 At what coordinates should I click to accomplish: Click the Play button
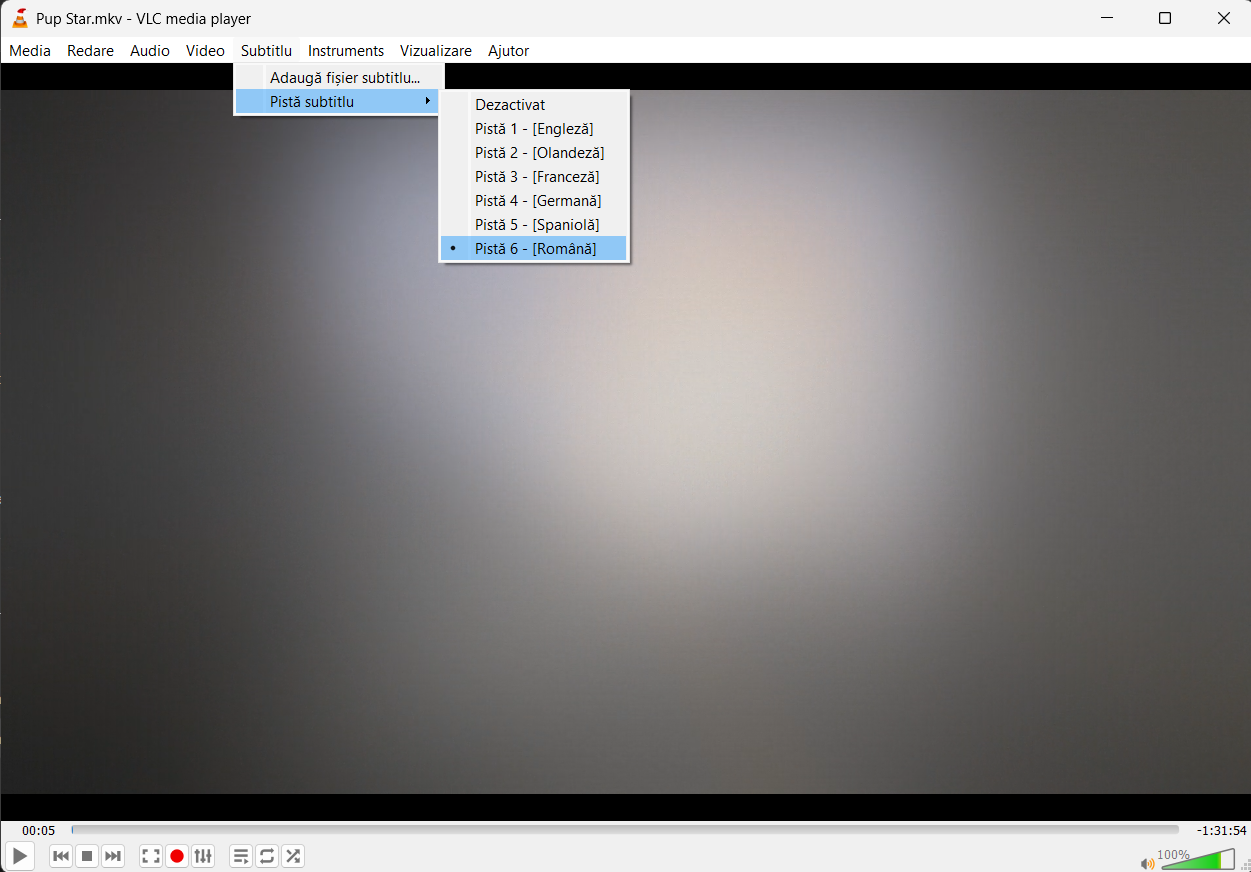(x=20, y=856)
